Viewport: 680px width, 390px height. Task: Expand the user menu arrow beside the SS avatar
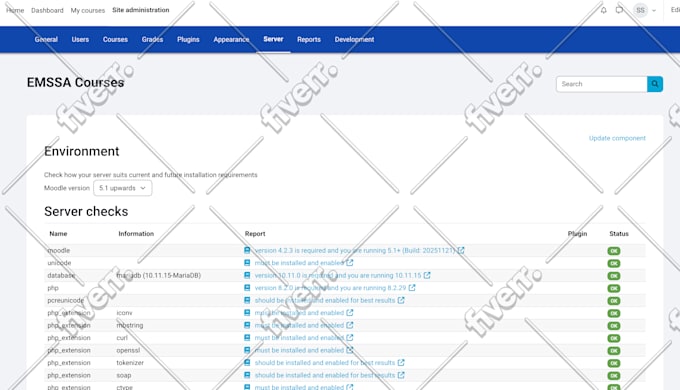pyautogui.click(x=654, y=10)
